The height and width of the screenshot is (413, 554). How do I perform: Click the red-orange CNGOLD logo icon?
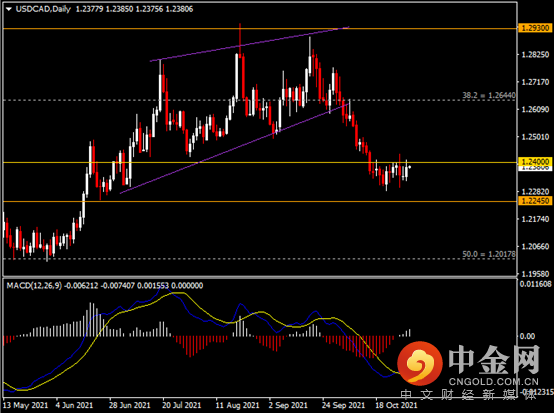point(420,363)
